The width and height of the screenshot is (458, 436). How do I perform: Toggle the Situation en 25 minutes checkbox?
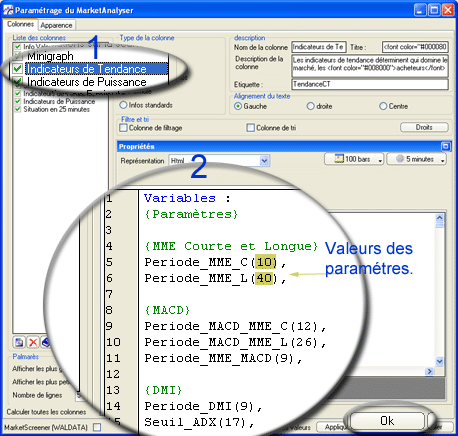18,109
